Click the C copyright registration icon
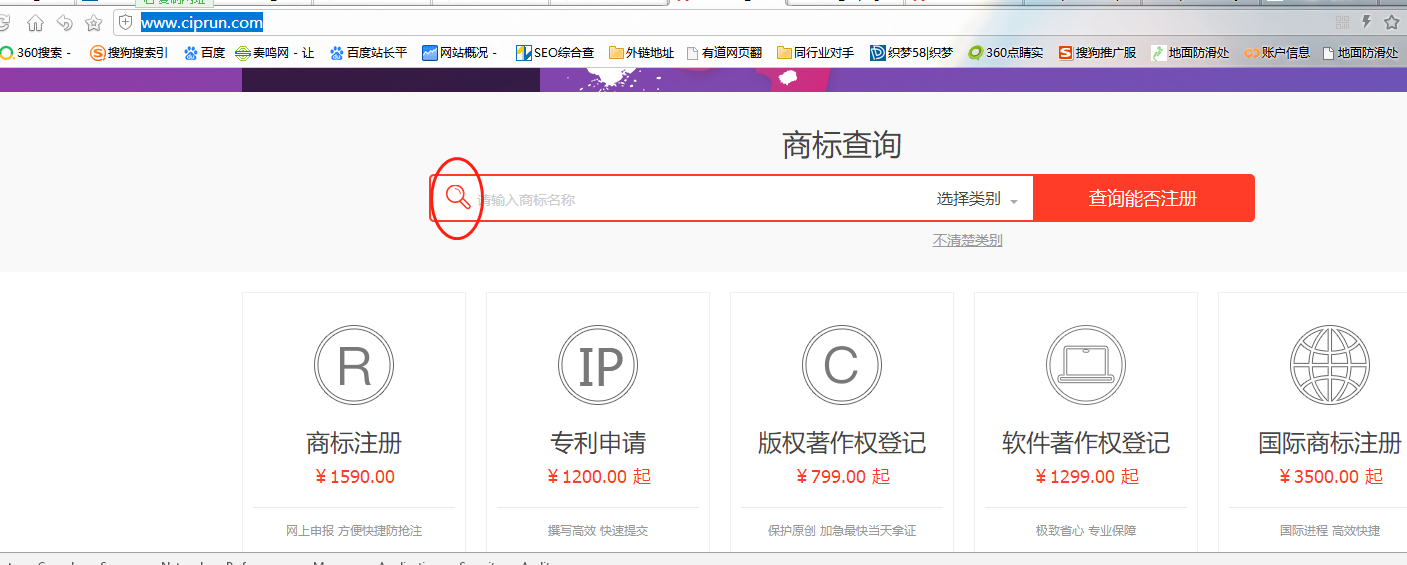1407x565 pixels. [842, 366]
